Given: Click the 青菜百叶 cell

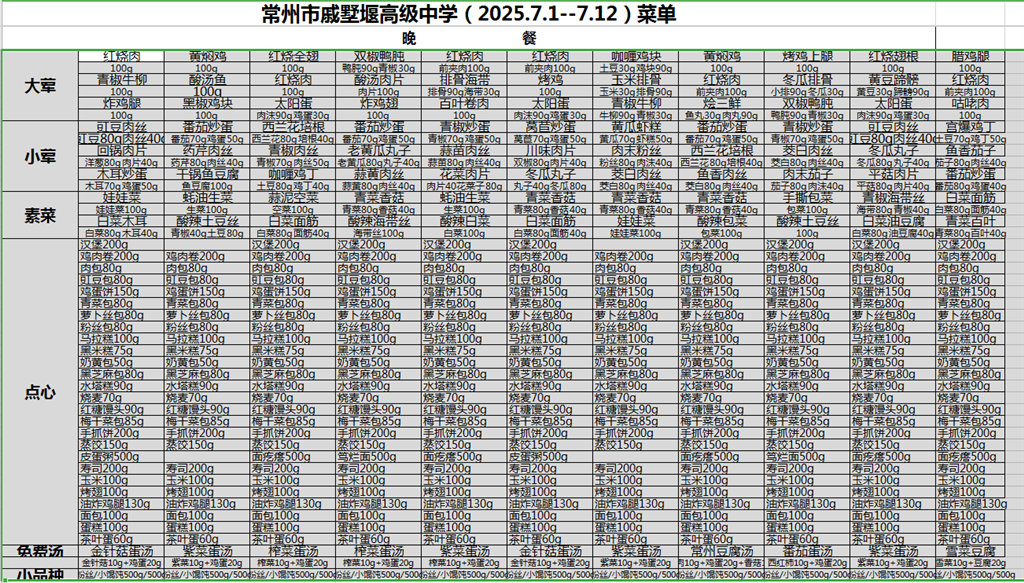Looking at the screenshot, I should click(x=970, y=221).
